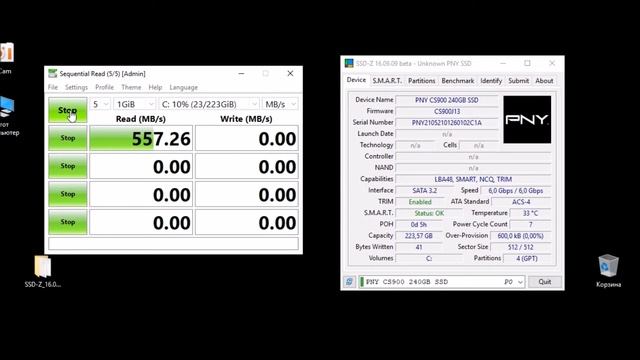Open the test size dropdown showing 1GiB

(x=134, y=104)
